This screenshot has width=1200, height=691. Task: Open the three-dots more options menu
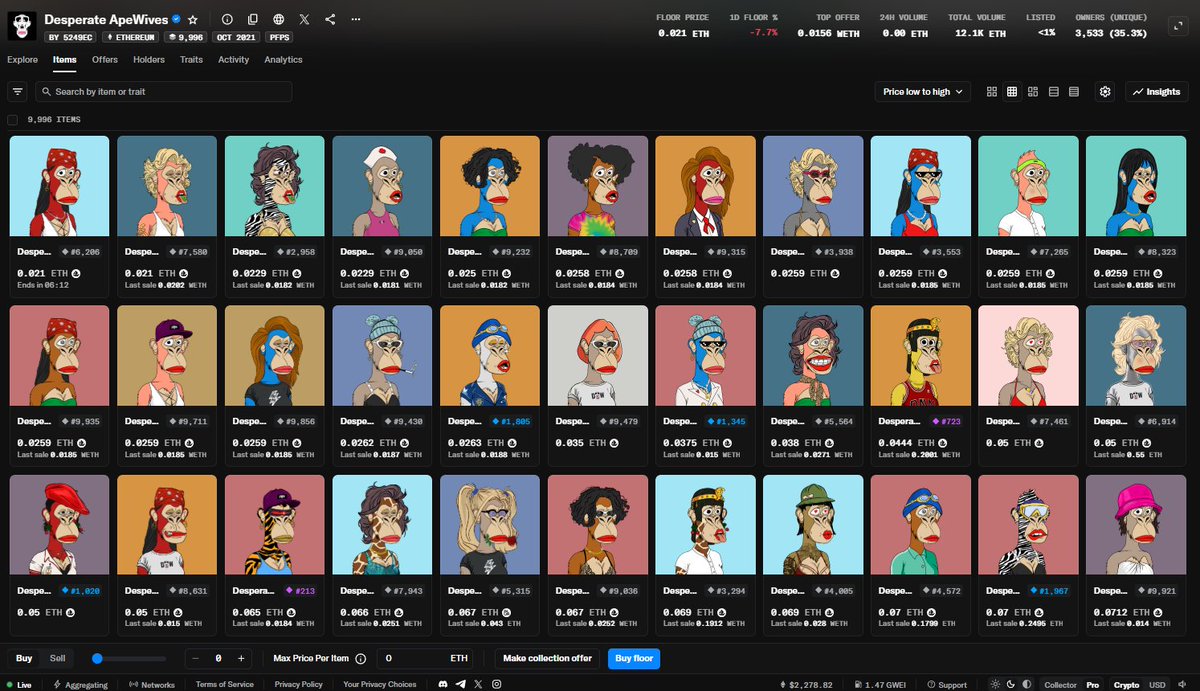pos(356,19)
